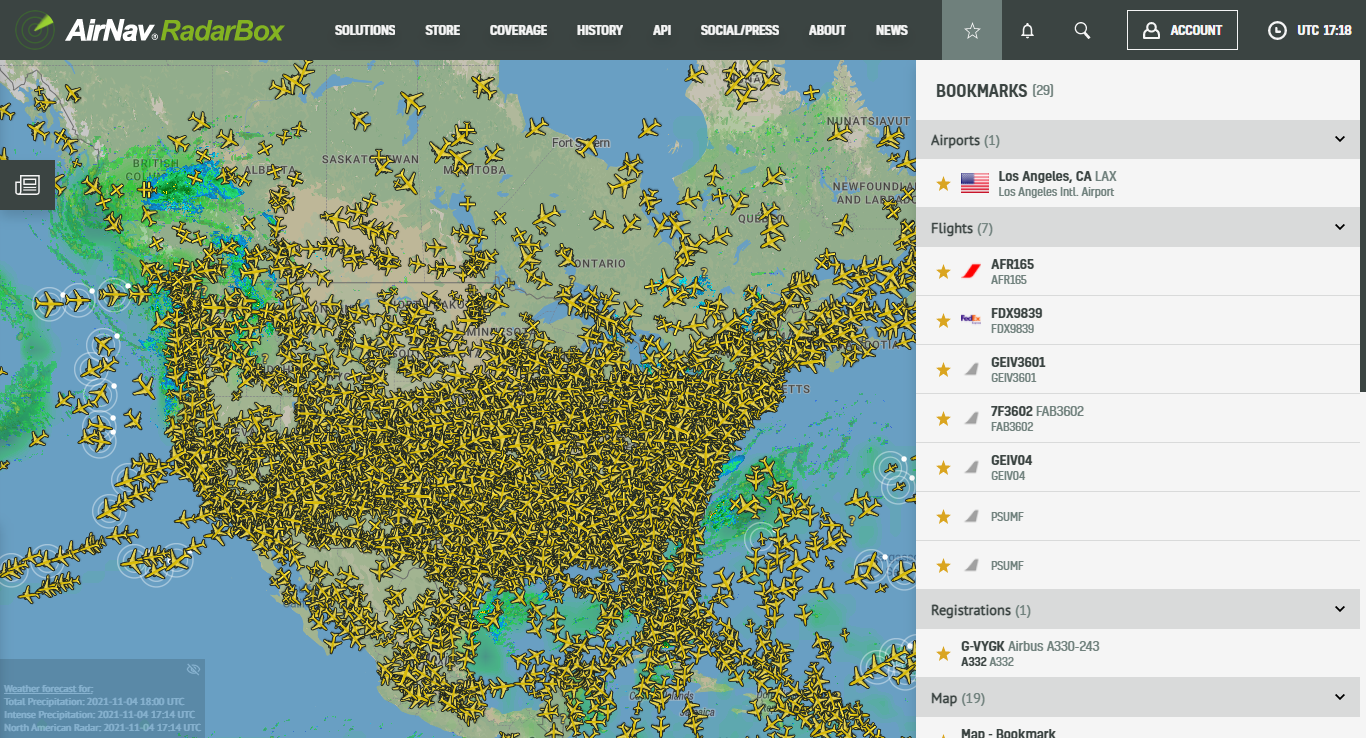Go to the COVERAGE menu
Image resolution: width=1366 pixels, height=738 pixels.
point(518,30)
